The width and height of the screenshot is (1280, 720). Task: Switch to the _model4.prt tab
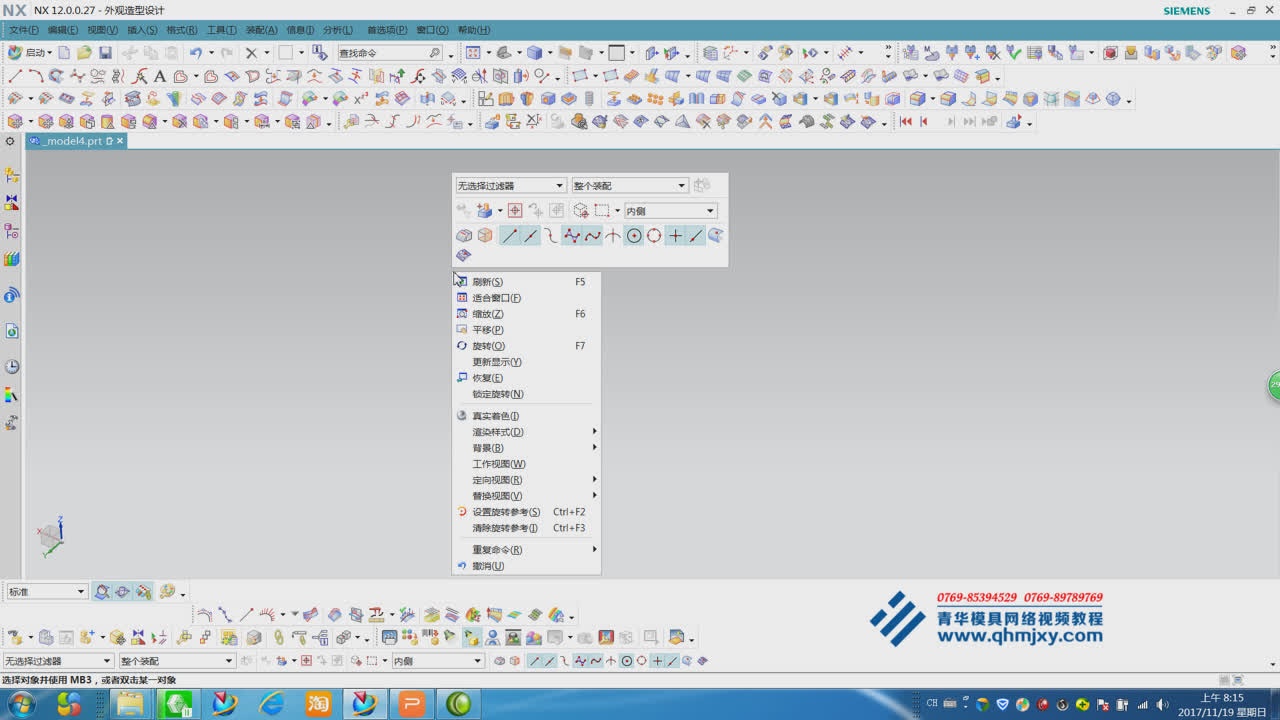point(75,141)
